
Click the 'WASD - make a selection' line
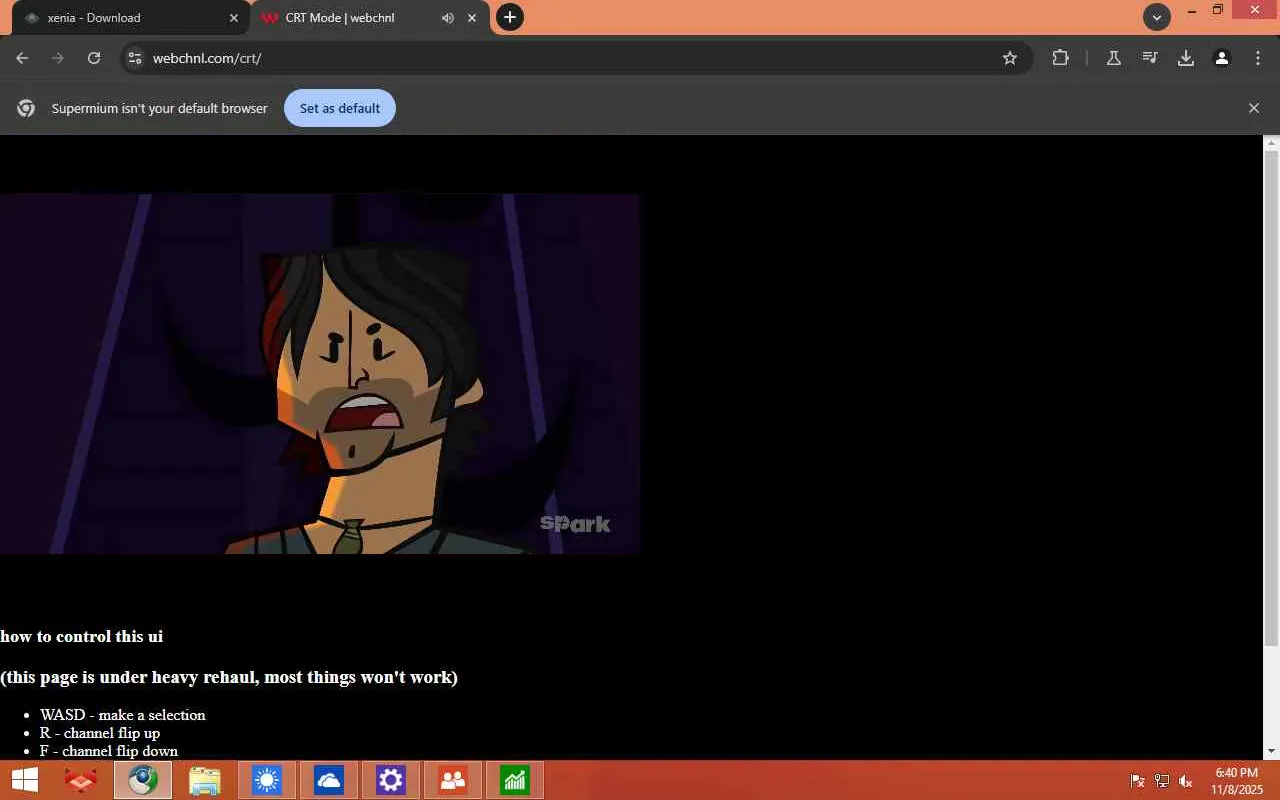point(123,715)
